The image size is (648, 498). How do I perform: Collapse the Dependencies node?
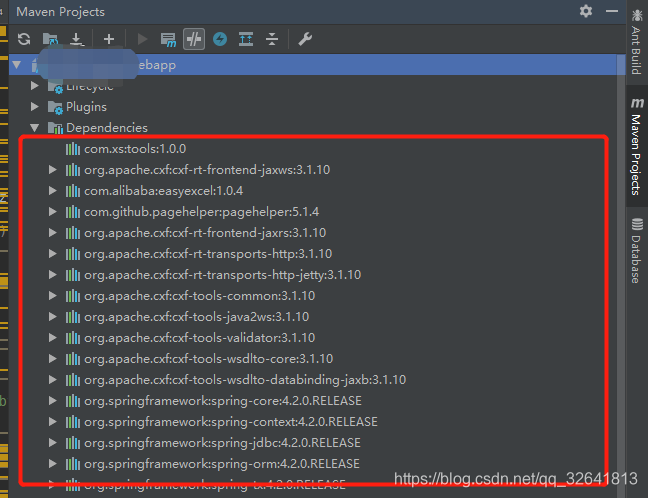point(35,128)
